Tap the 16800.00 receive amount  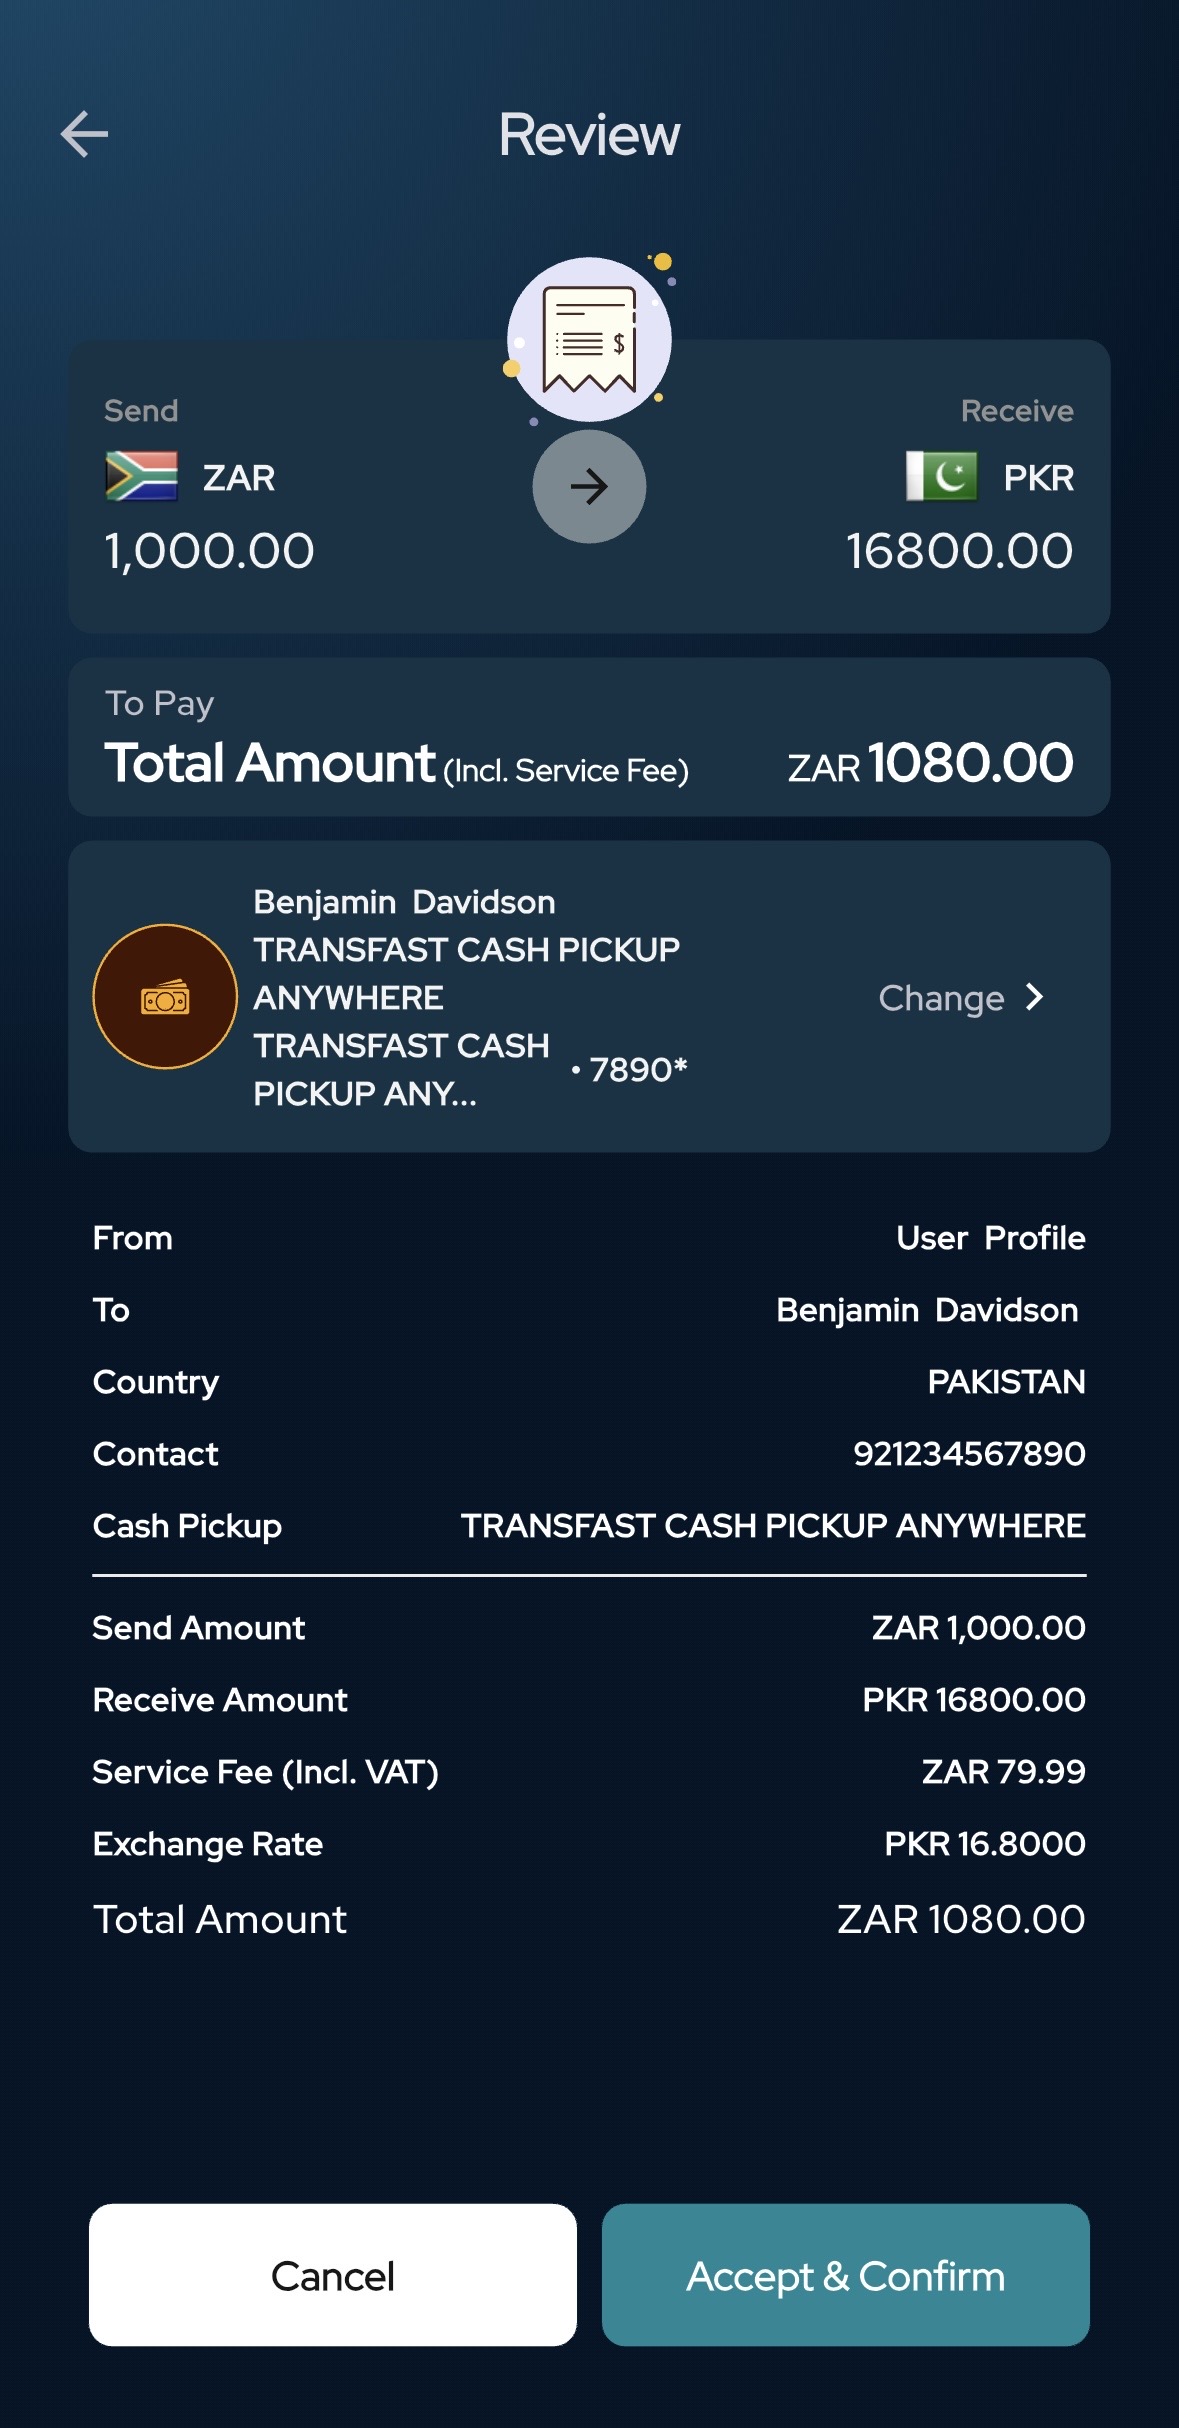click(959, 551)
